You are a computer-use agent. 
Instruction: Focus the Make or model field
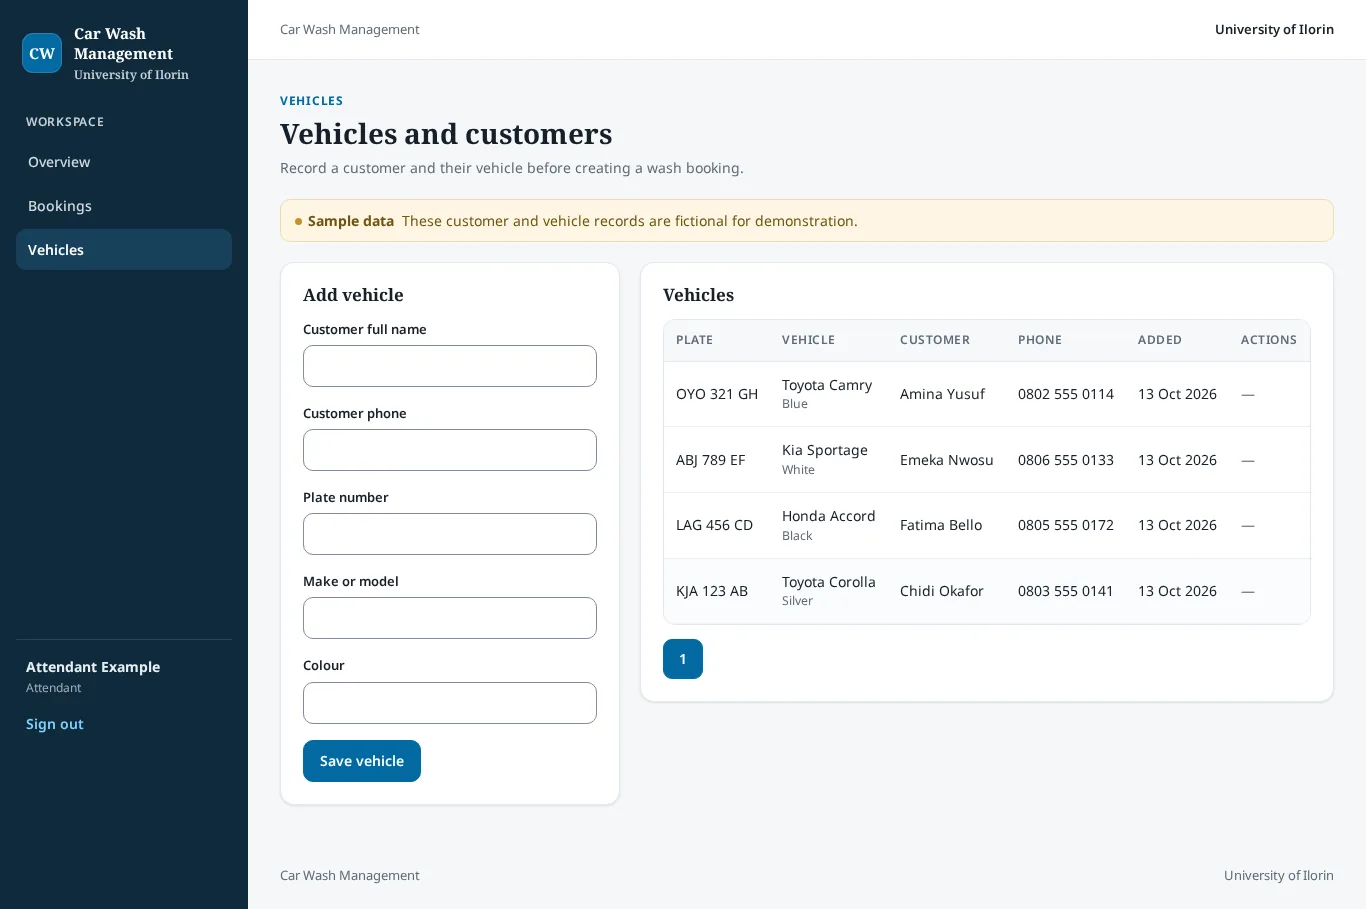pos(450,618)
